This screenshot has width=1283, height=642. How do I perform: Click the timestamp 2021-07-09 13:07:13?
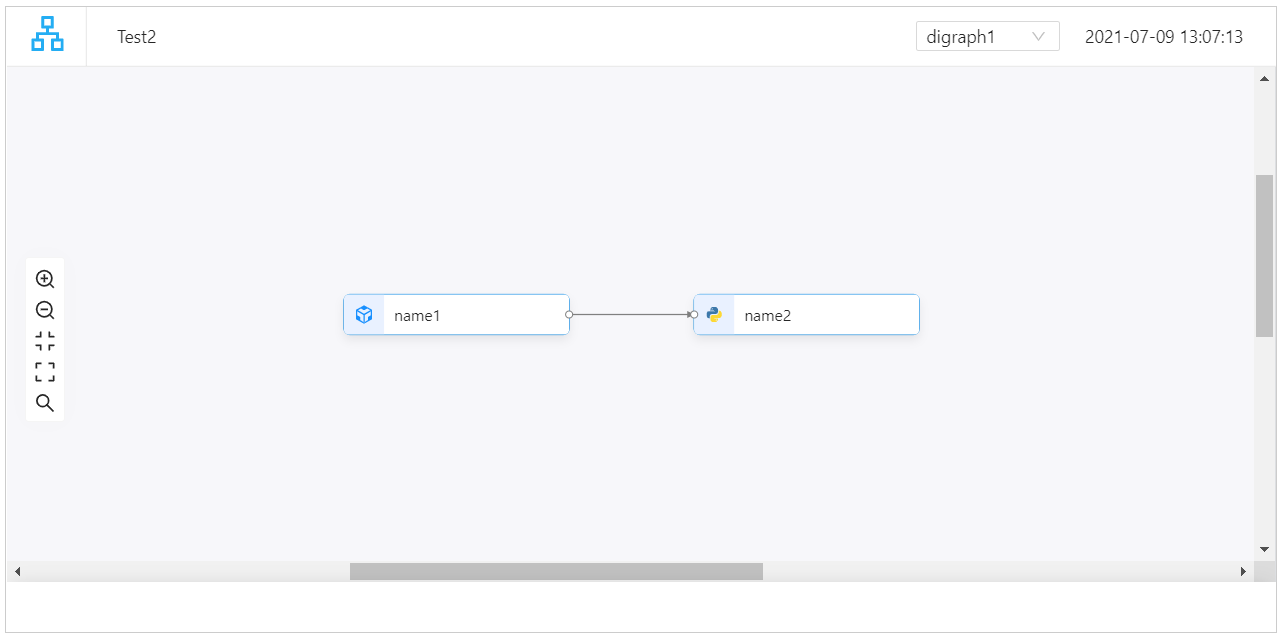click(x=1164, y=36)
